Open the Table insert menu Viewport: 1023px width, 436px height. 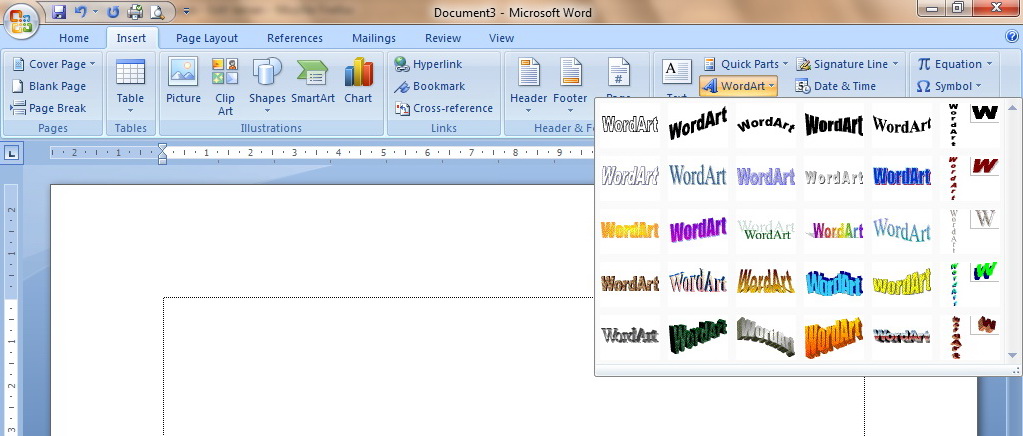[130, 86]
